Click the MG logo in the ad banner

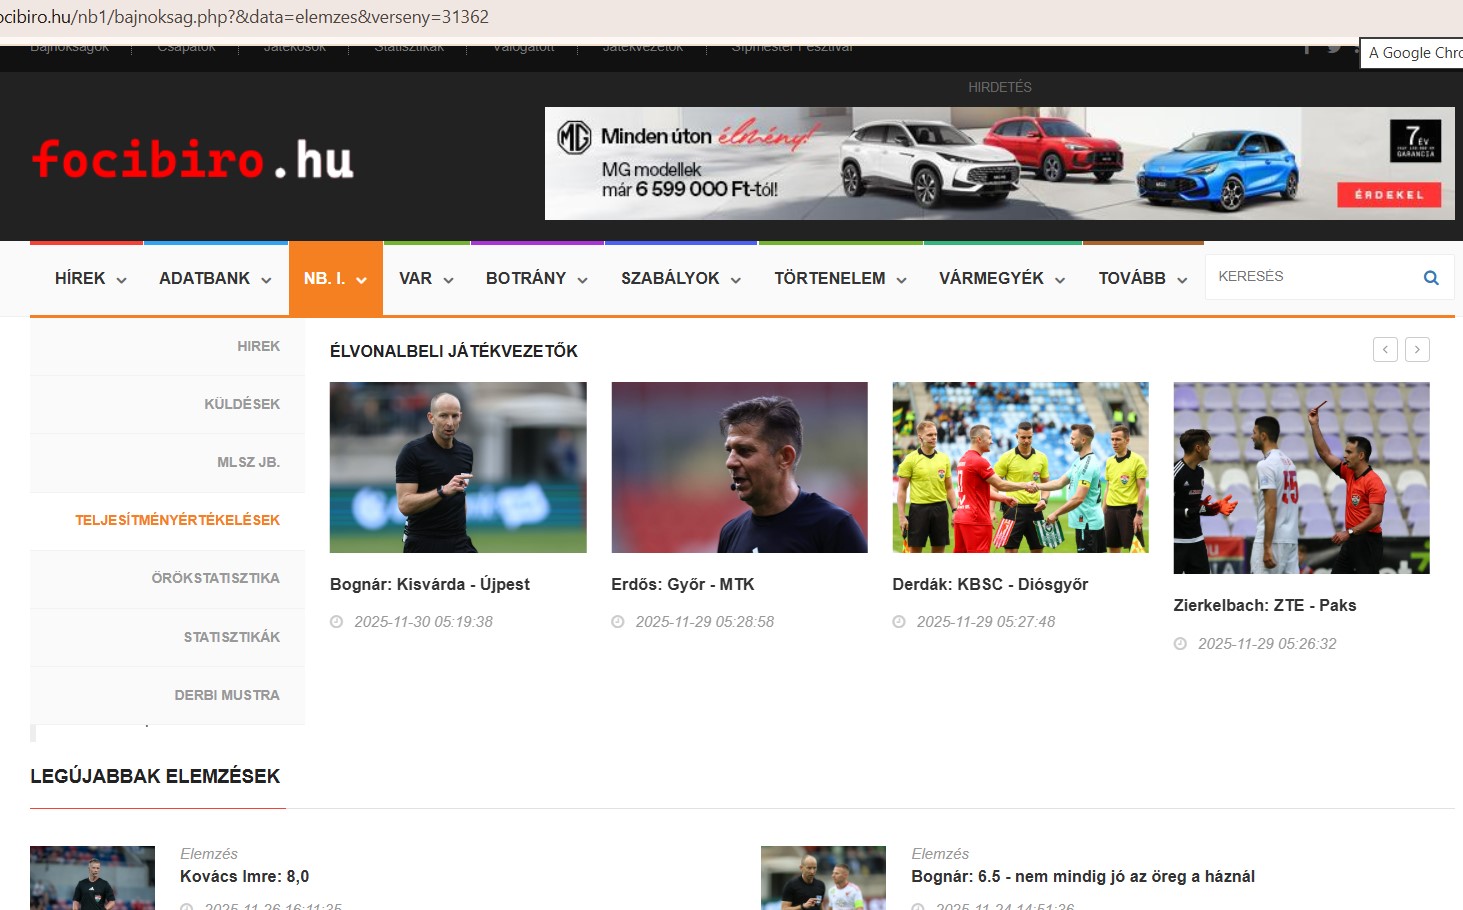point(574,137)
